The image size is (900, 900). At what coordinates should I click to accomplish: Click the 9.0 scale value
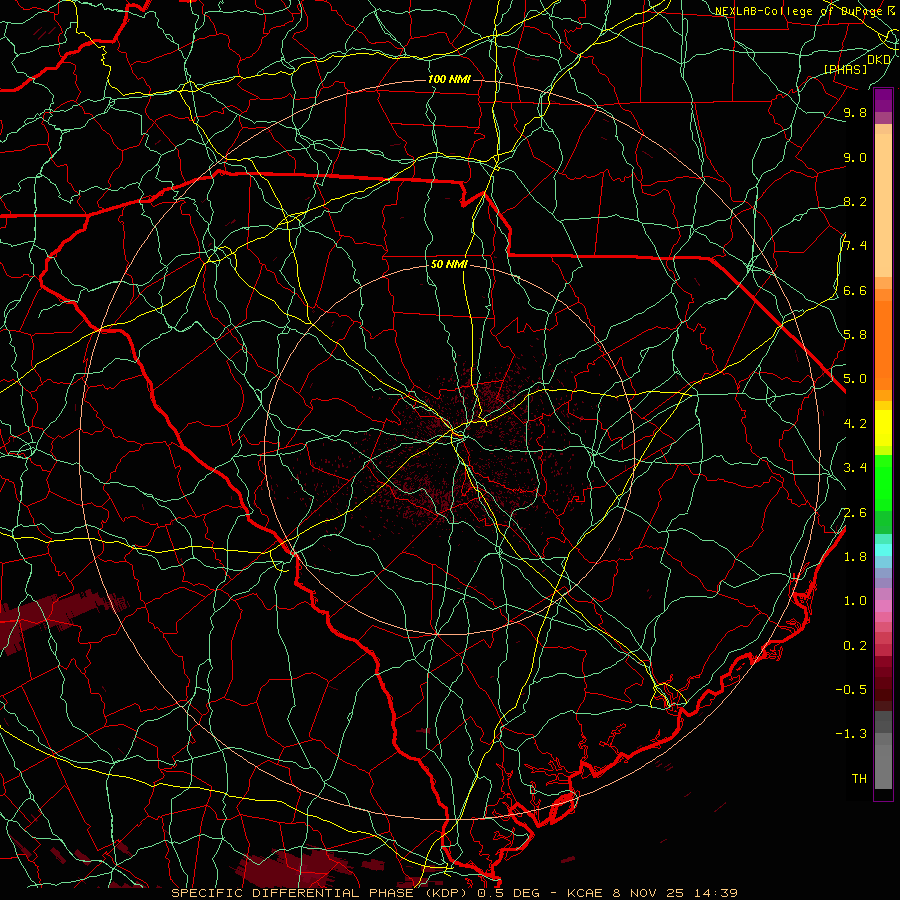click(x=855, y=157)
